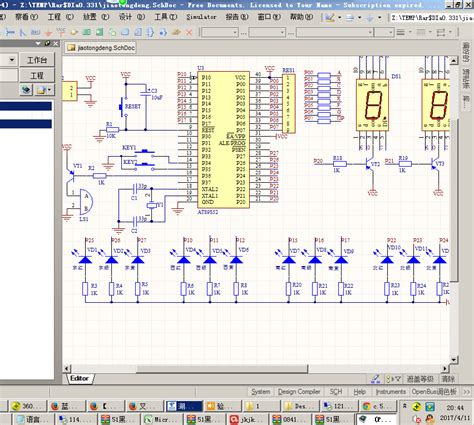The width and height of the screenshot is (474, 425).
Task: Open the 360 taskbar button
Action: [x=28, y=406]
